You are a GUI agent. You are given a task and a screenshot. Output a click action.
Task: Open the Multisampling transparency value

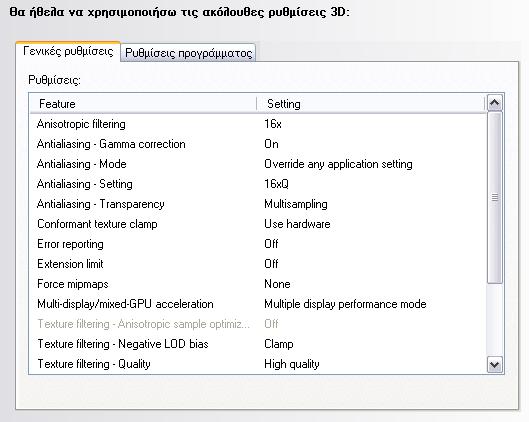296,204
